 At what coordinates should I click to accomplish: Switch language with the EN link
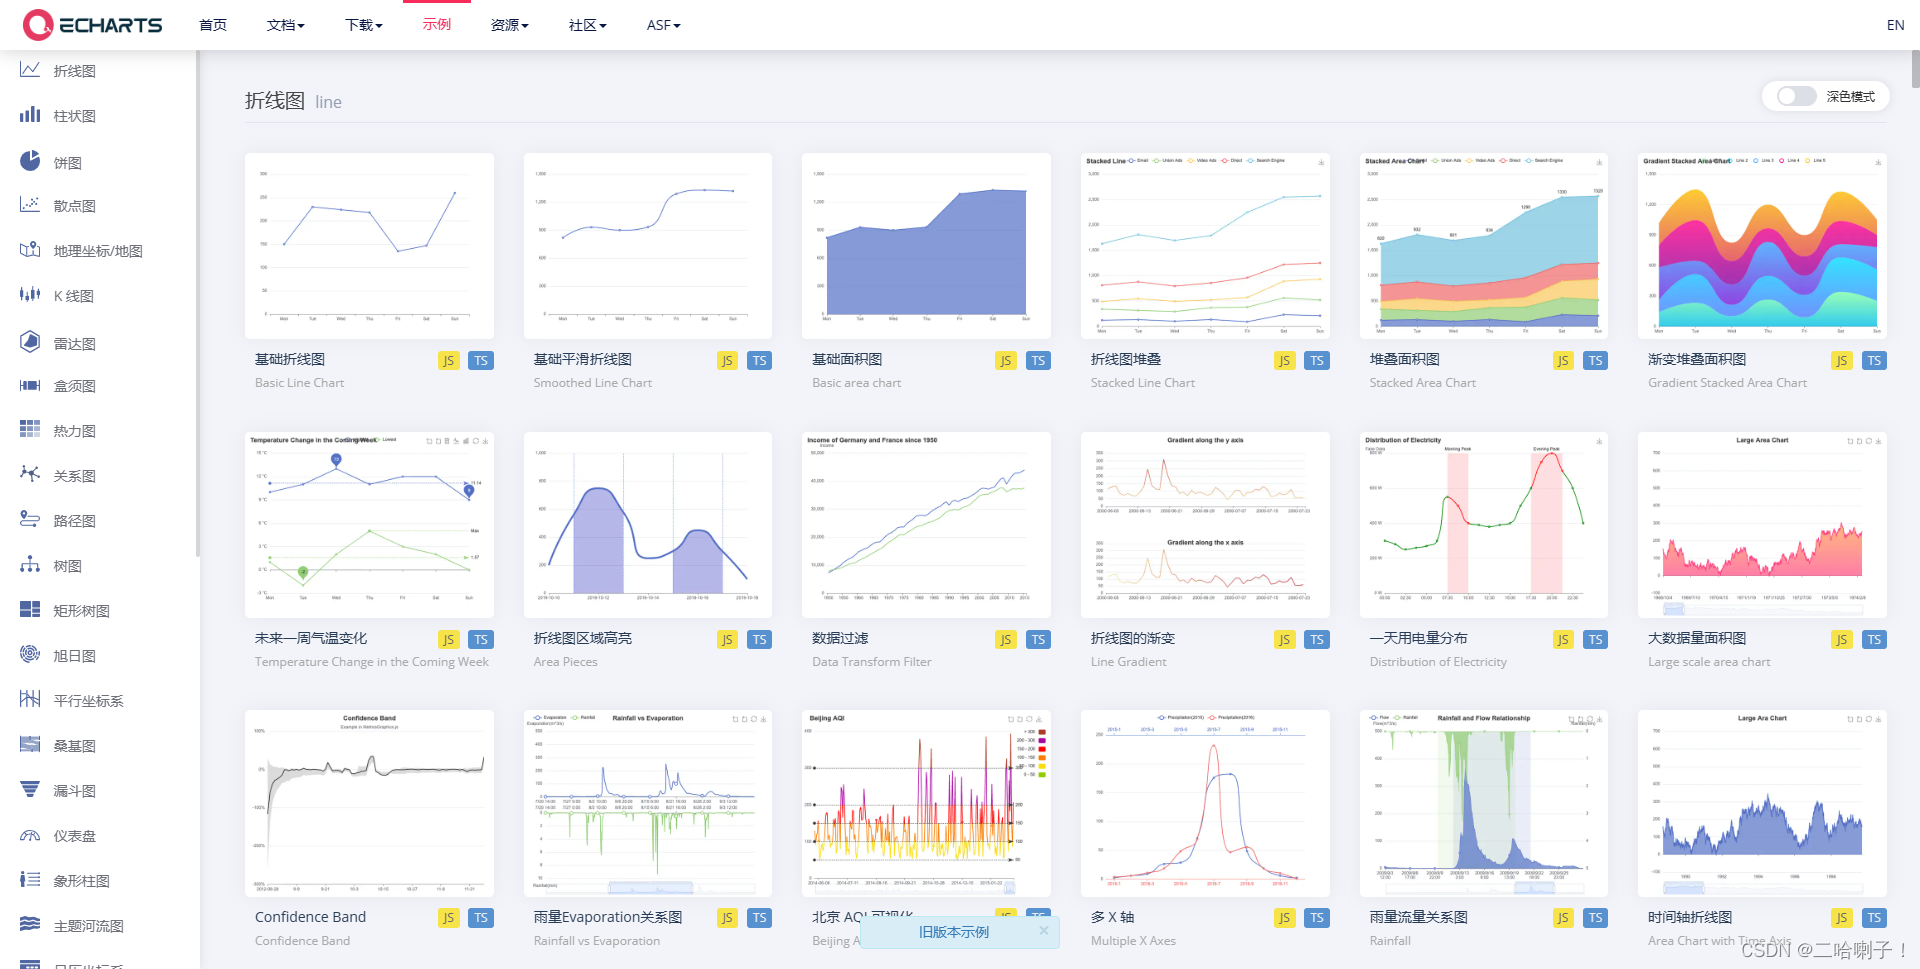pyautogui.click(x=1895, y=25)
